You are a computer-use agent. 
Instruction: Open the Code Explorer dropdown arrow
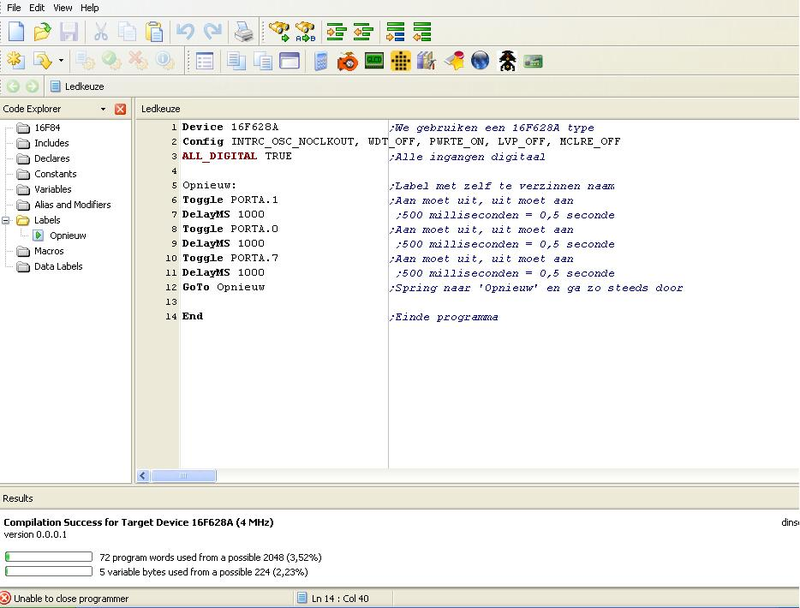click(x=103, y=109)
